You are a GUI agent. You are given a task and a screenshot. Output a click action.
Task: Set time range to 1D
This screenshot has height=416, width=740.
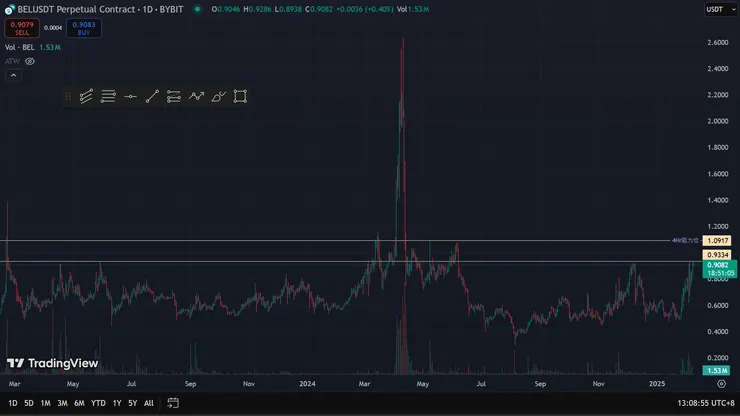tap(13, 403)
